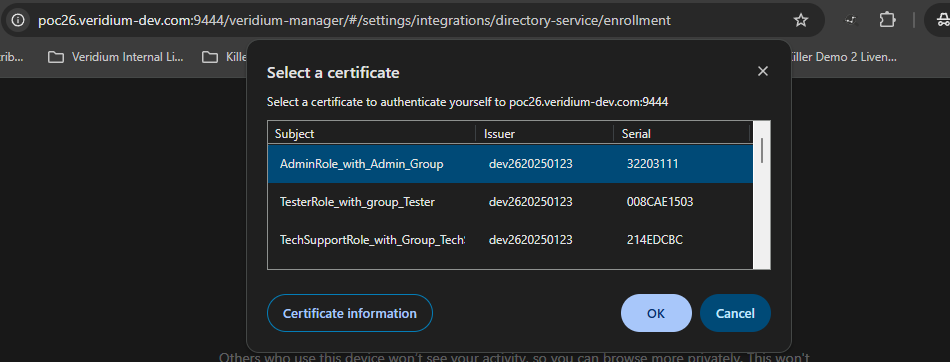Click the address bar URL
950x362 pixels.
click(x=354, y=20)
